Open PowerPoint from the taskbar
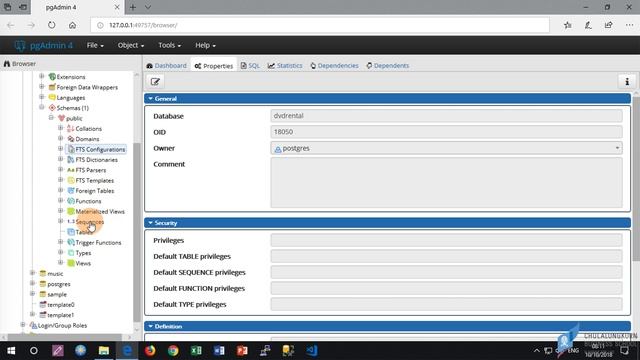Screen dimensions: 640x360 [242, 351]
